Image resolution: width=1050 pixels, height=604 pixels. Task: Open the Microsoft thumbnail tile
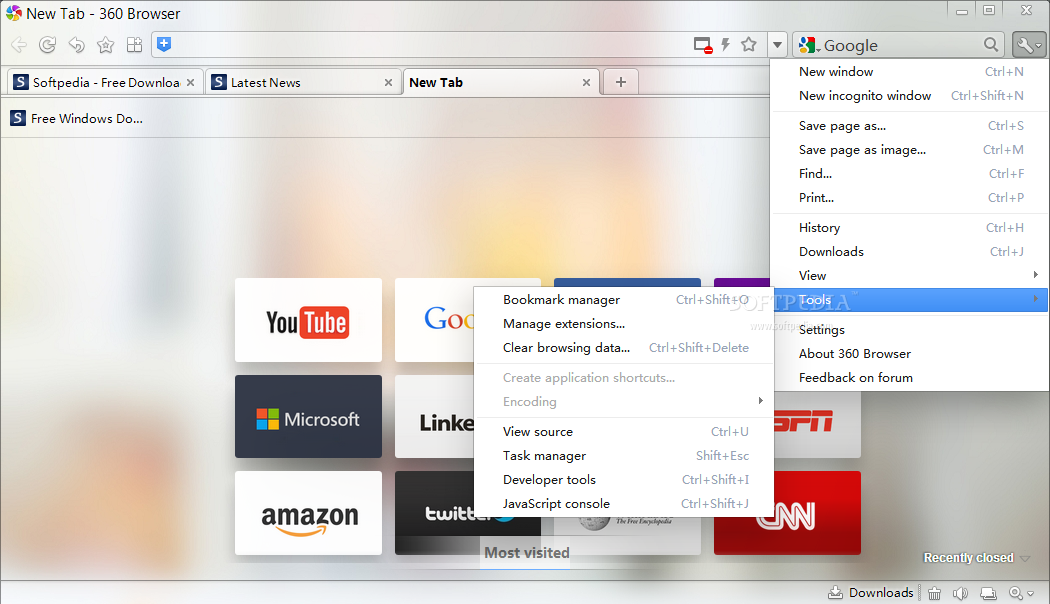pos(308,417)
